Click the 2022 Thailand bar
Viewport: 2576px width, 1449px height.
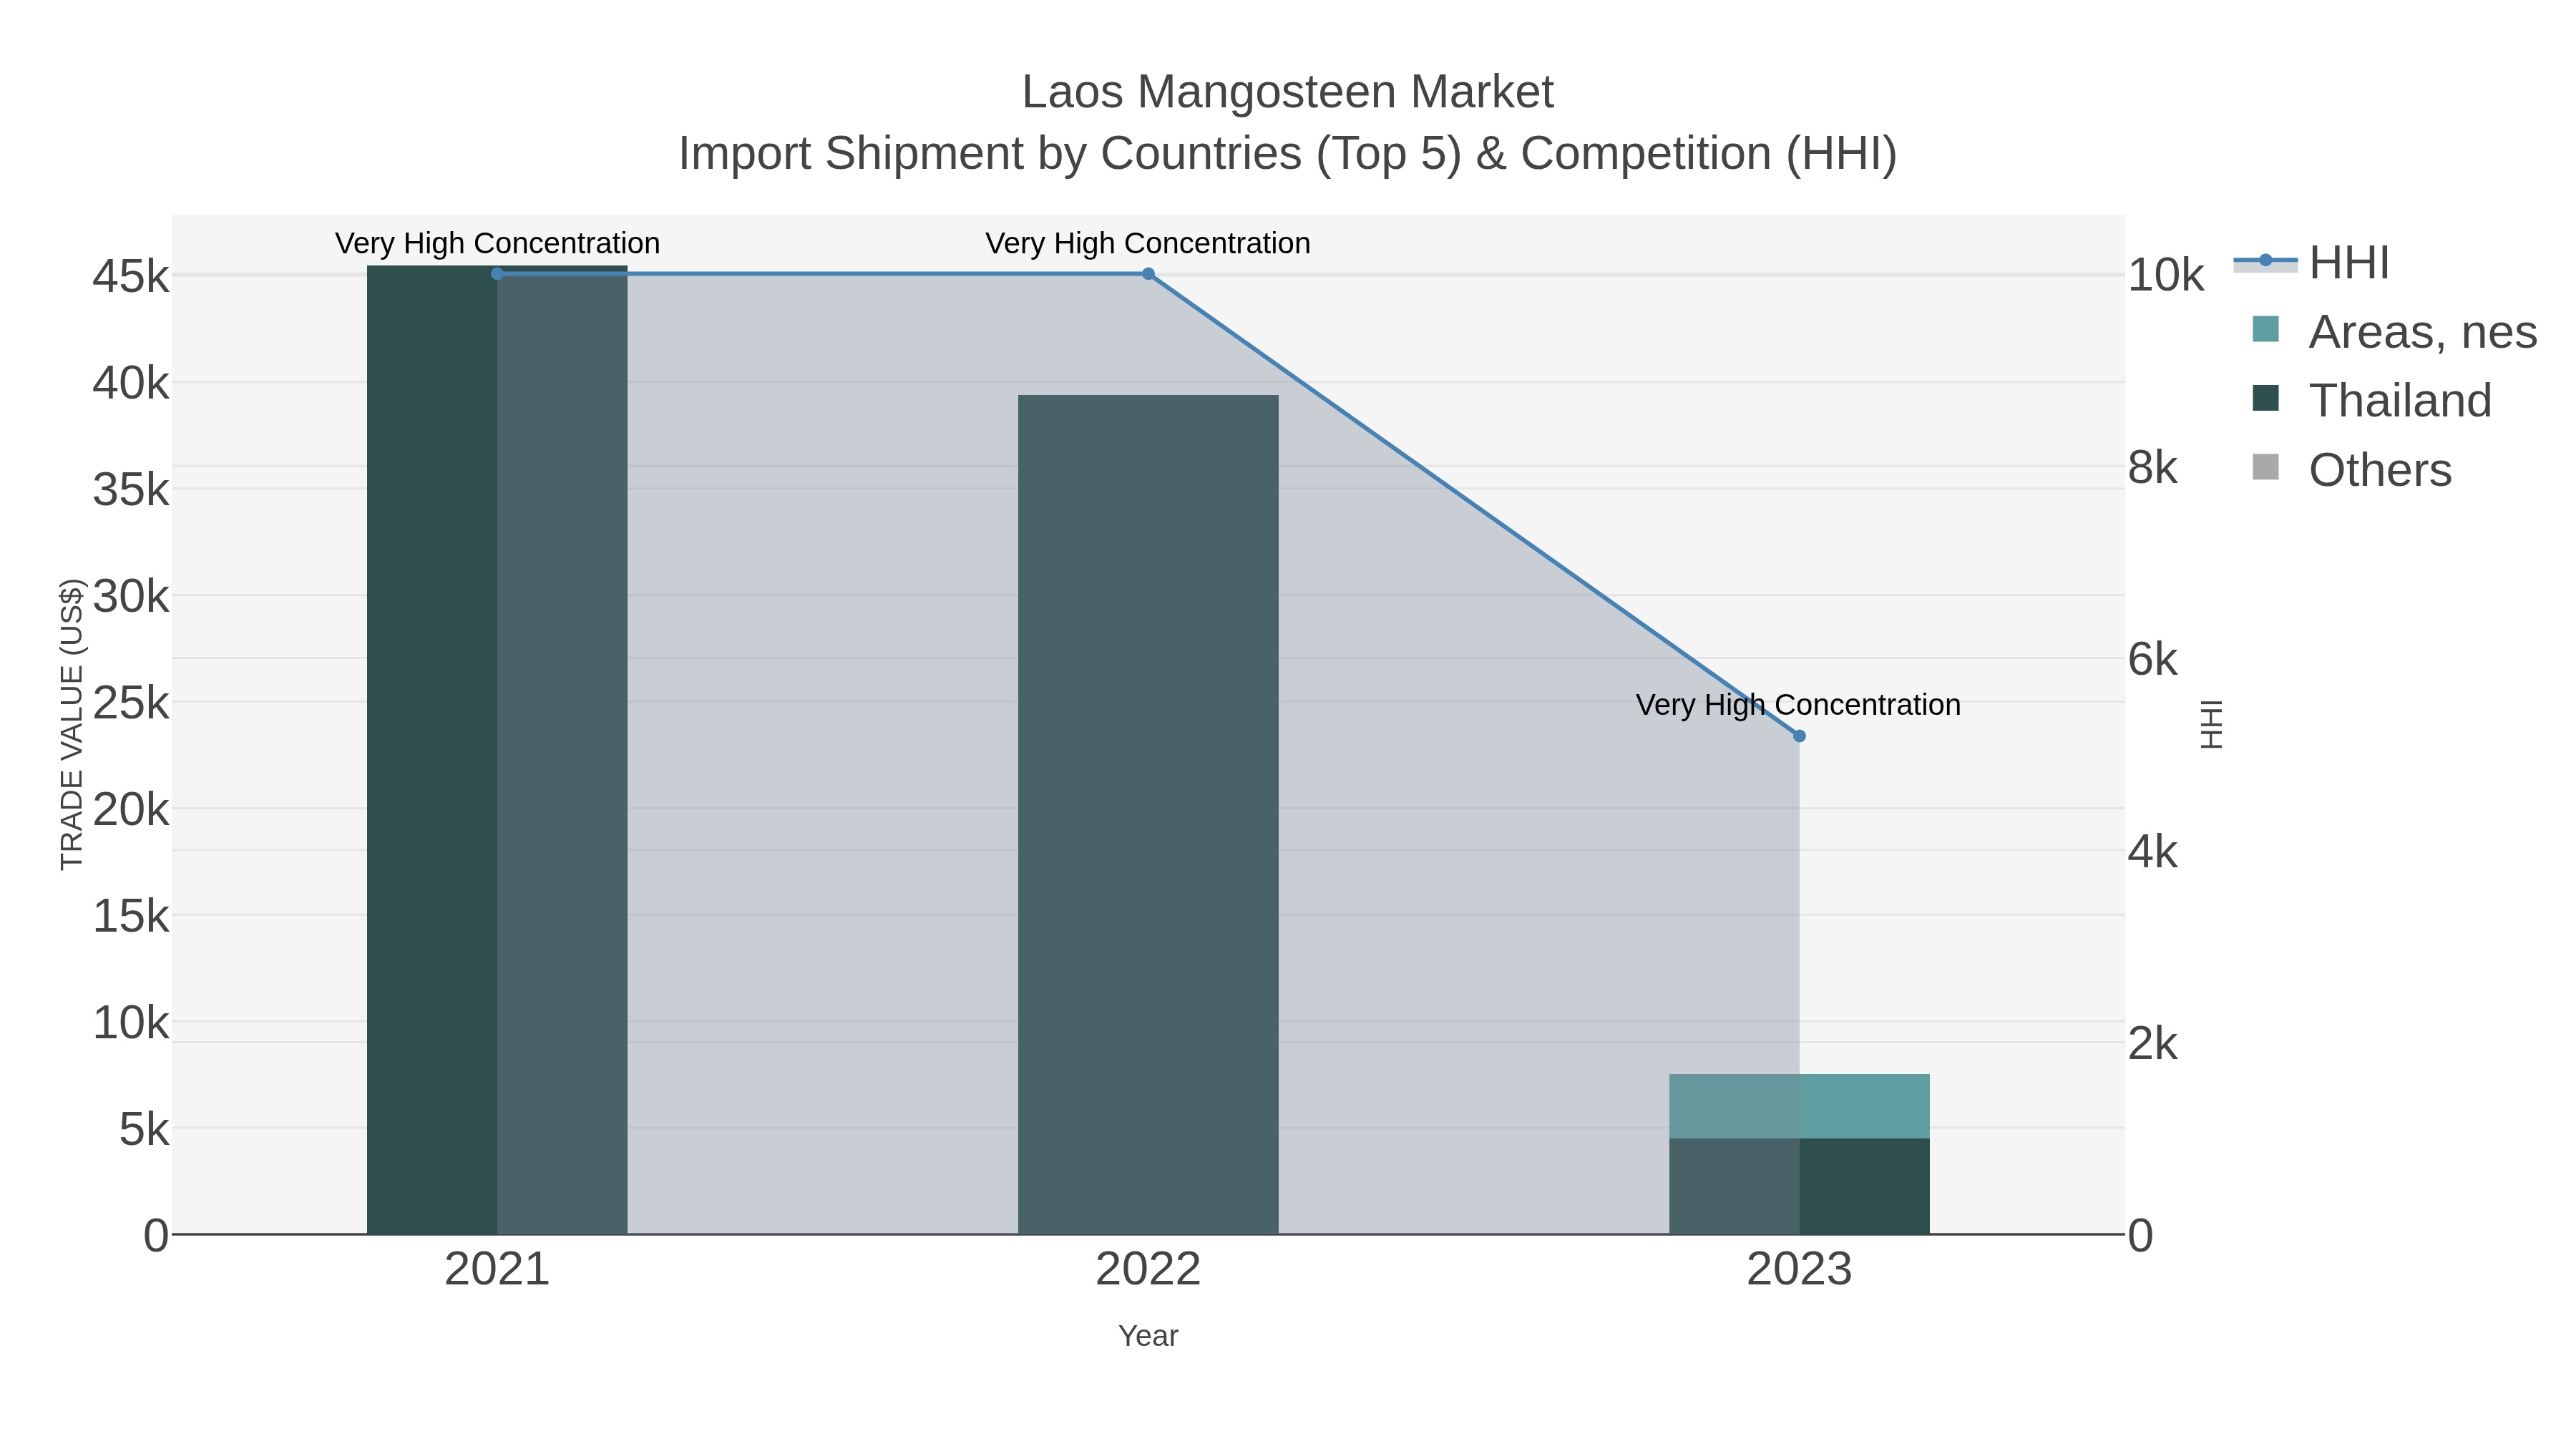pyautogui.click(x=1148, y=815)
